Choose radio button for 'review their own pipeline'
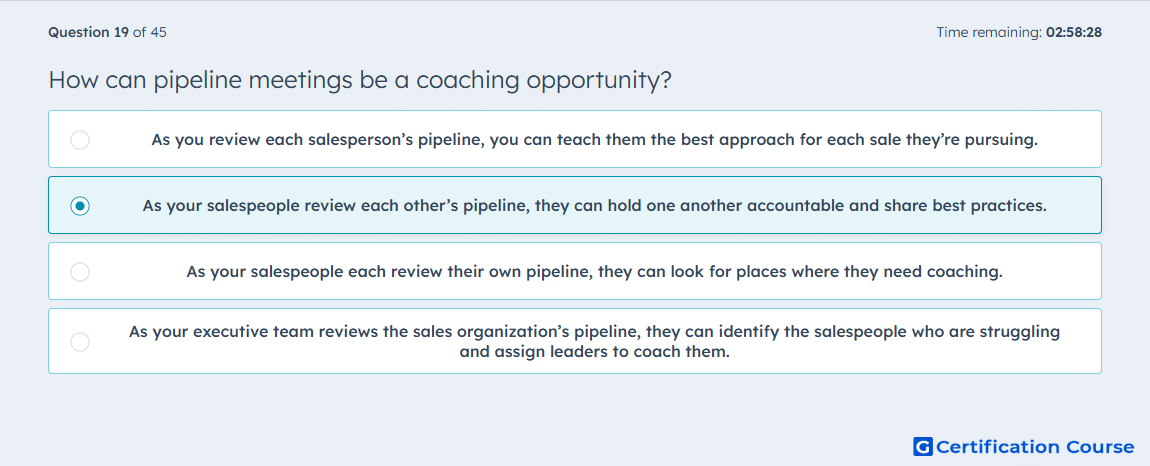 tap(80, 272)
